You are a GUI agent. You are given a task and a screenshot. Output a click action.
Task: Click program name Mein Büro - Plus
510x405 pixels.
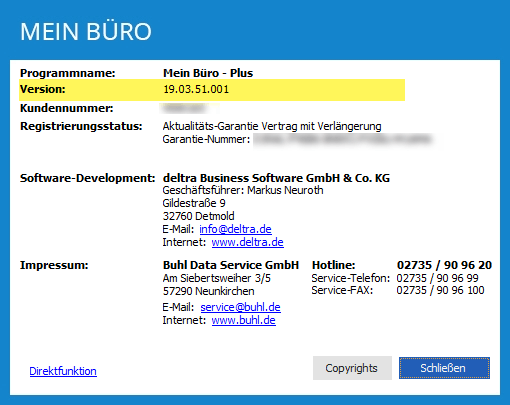click(x=208, y=73)
